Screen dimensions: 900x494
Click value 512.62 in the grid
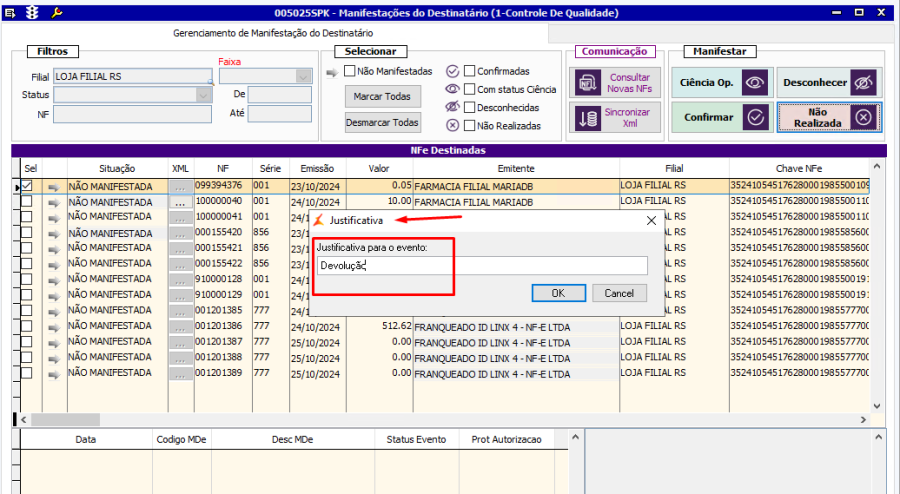pyautogui.click(x=397, y=326)
